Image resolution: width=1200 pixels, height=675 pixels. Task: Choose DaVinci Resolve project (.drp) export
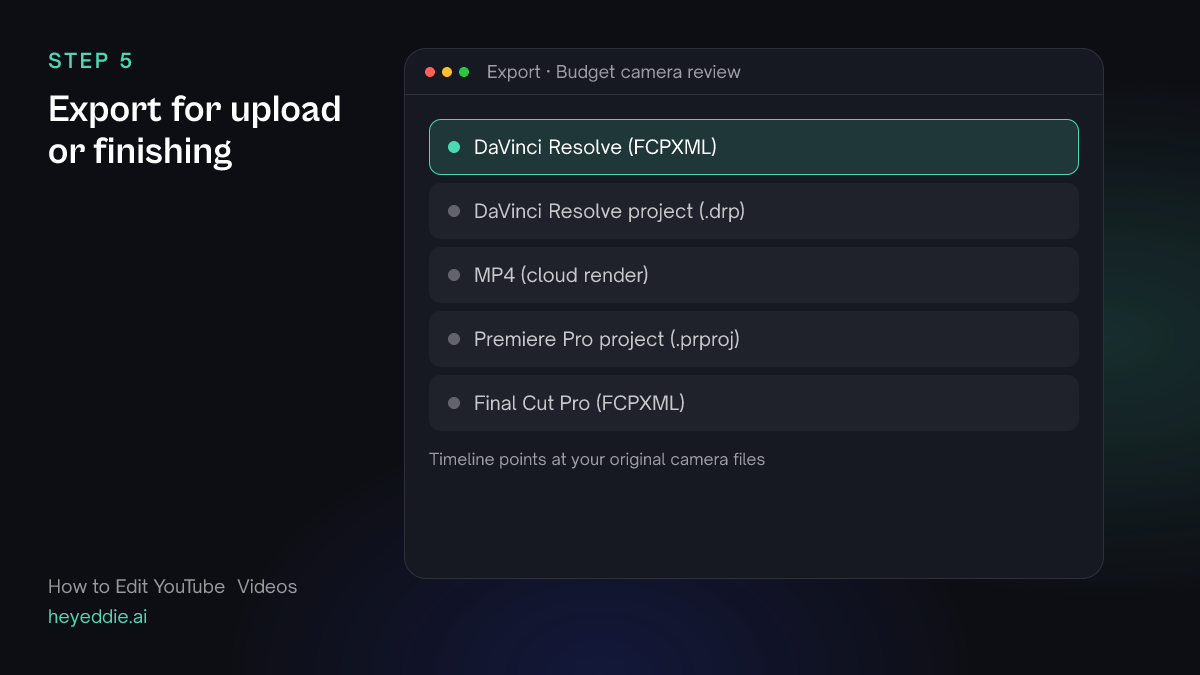click(x=754, y=211)
